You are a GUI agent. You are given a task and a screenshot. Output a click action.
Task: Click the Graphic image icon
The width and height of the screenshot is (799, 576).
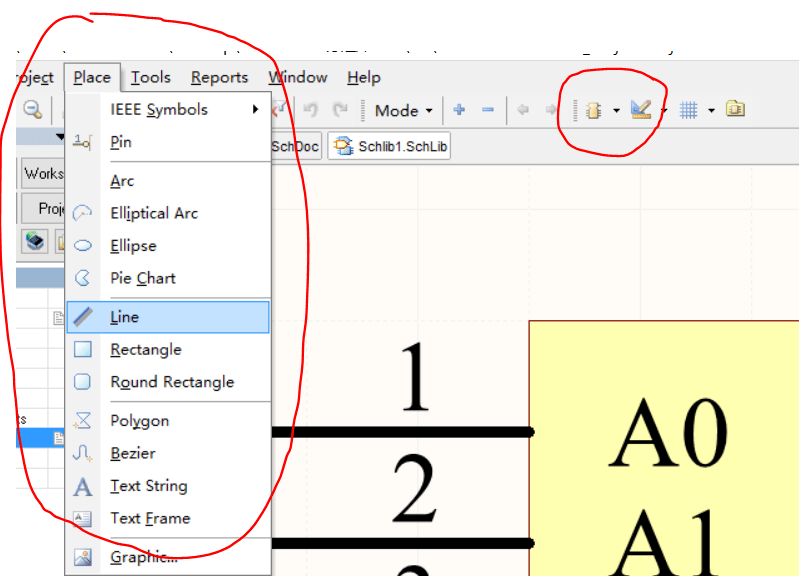pos(83,557)
